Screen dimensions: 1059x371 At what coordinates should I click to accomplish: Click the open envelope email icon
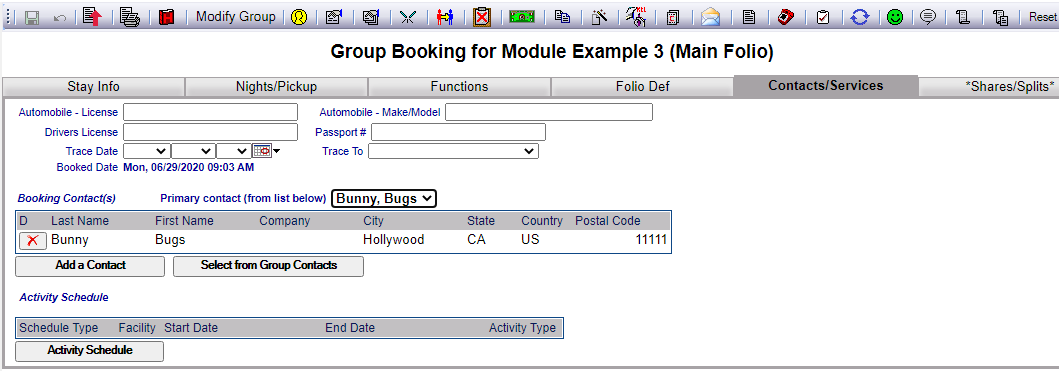(x=711, y=18)
